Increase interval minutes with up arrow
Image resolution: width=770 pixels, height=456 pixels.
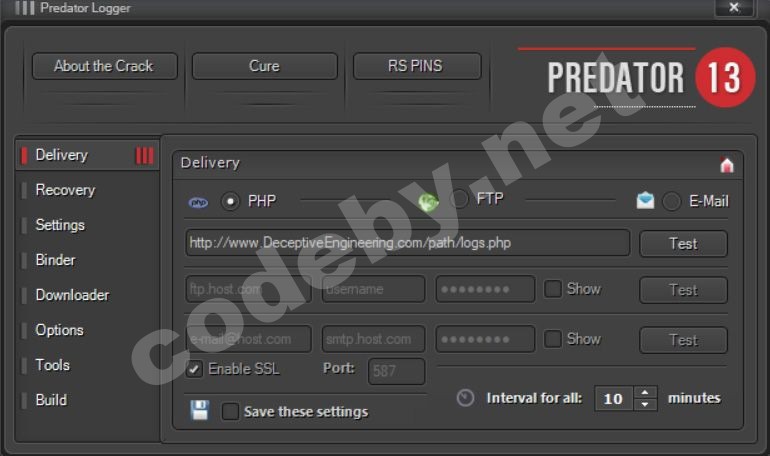coord(645,392)
